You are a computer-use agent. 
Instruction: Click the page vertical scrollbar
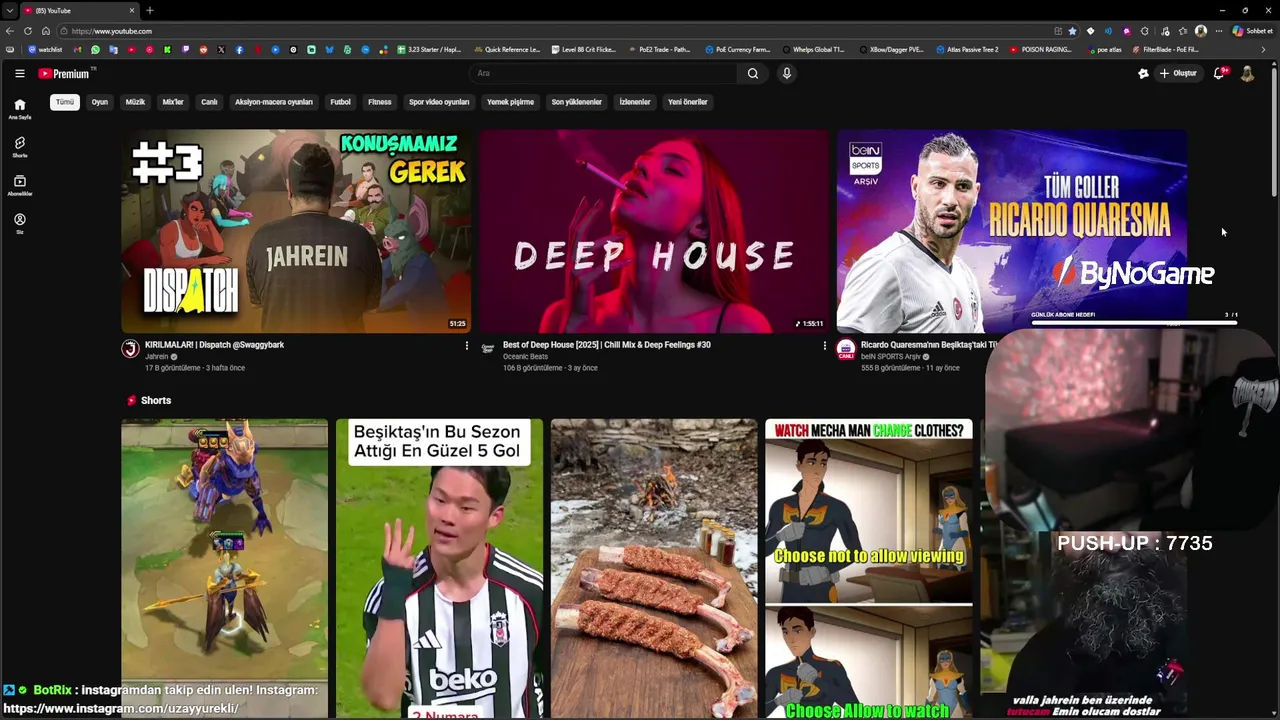pyautogui.click(x=1274, y=130)
